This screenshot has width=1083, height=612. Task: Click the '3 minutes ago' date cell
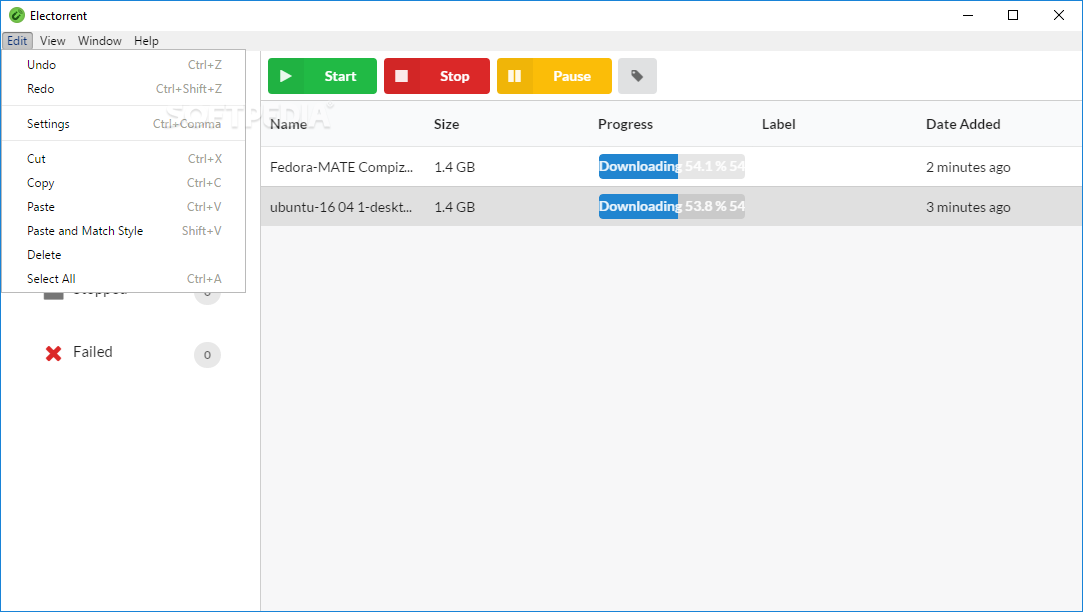(x=968, y=207)
